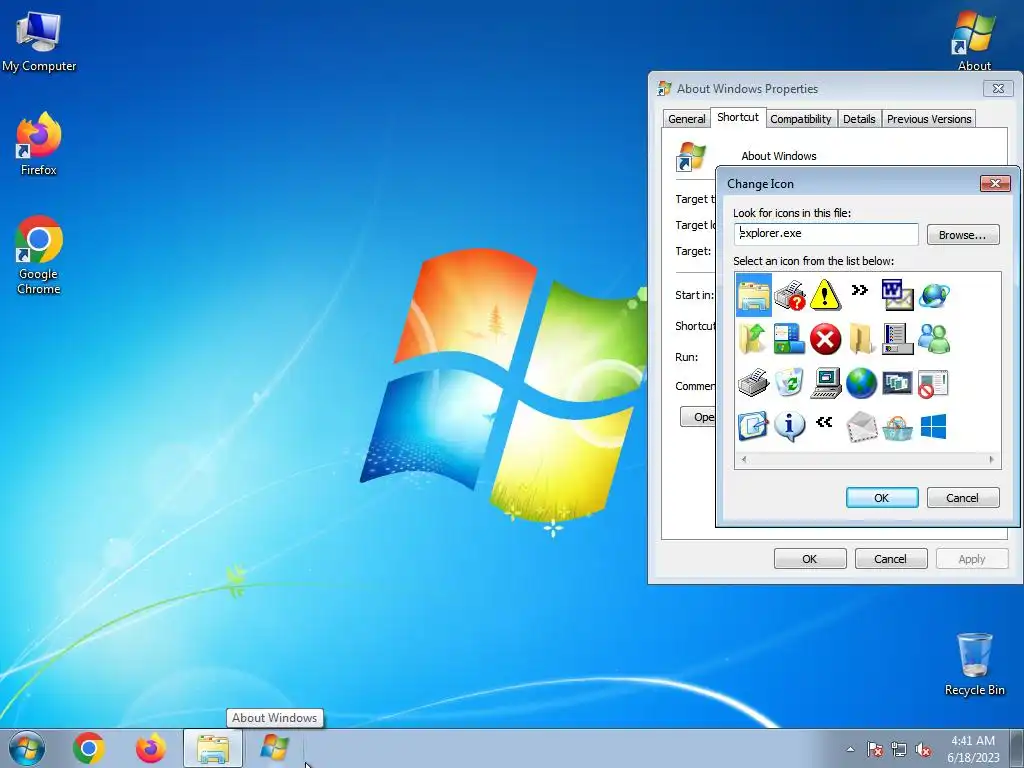
Task: Choose the printer with red question mark icon
Action: tap(790, 295)
